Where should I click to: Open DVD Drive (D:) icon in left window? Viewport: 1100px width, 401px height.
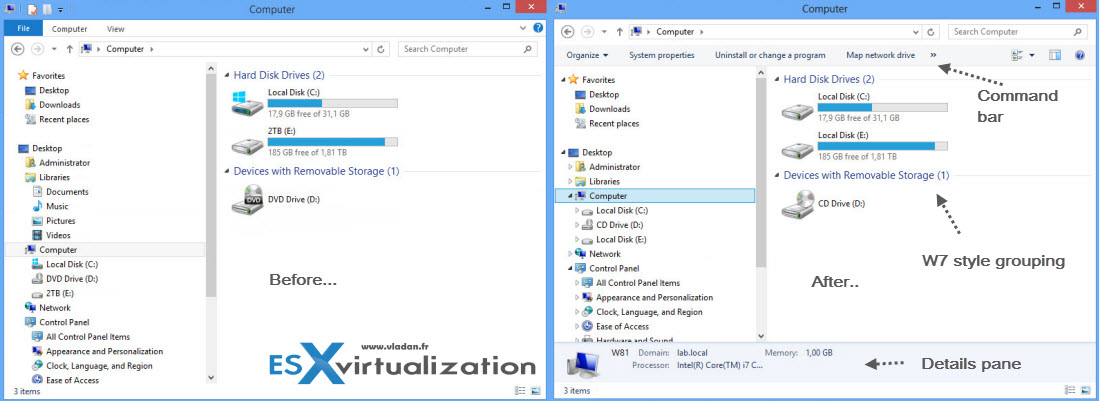click(248, 199)
